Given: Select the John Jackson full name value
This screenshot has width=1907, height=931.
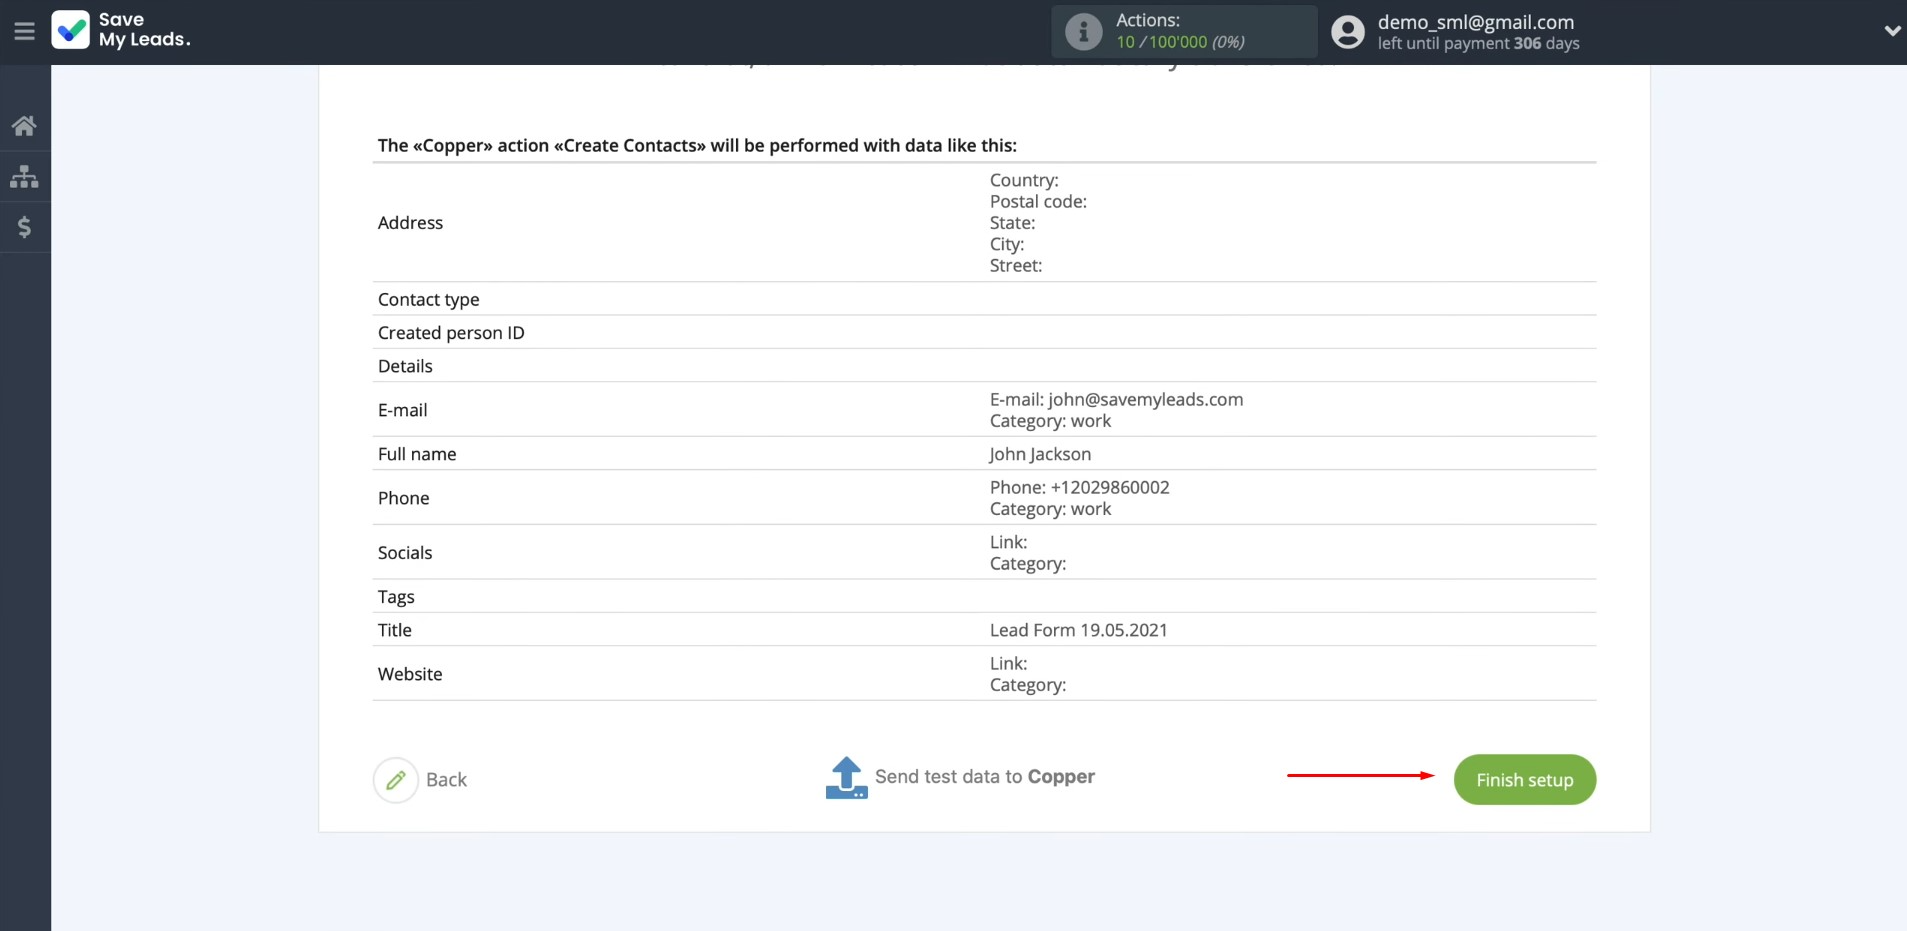Looking at the screenshot, I should (x=1040, y=454).
